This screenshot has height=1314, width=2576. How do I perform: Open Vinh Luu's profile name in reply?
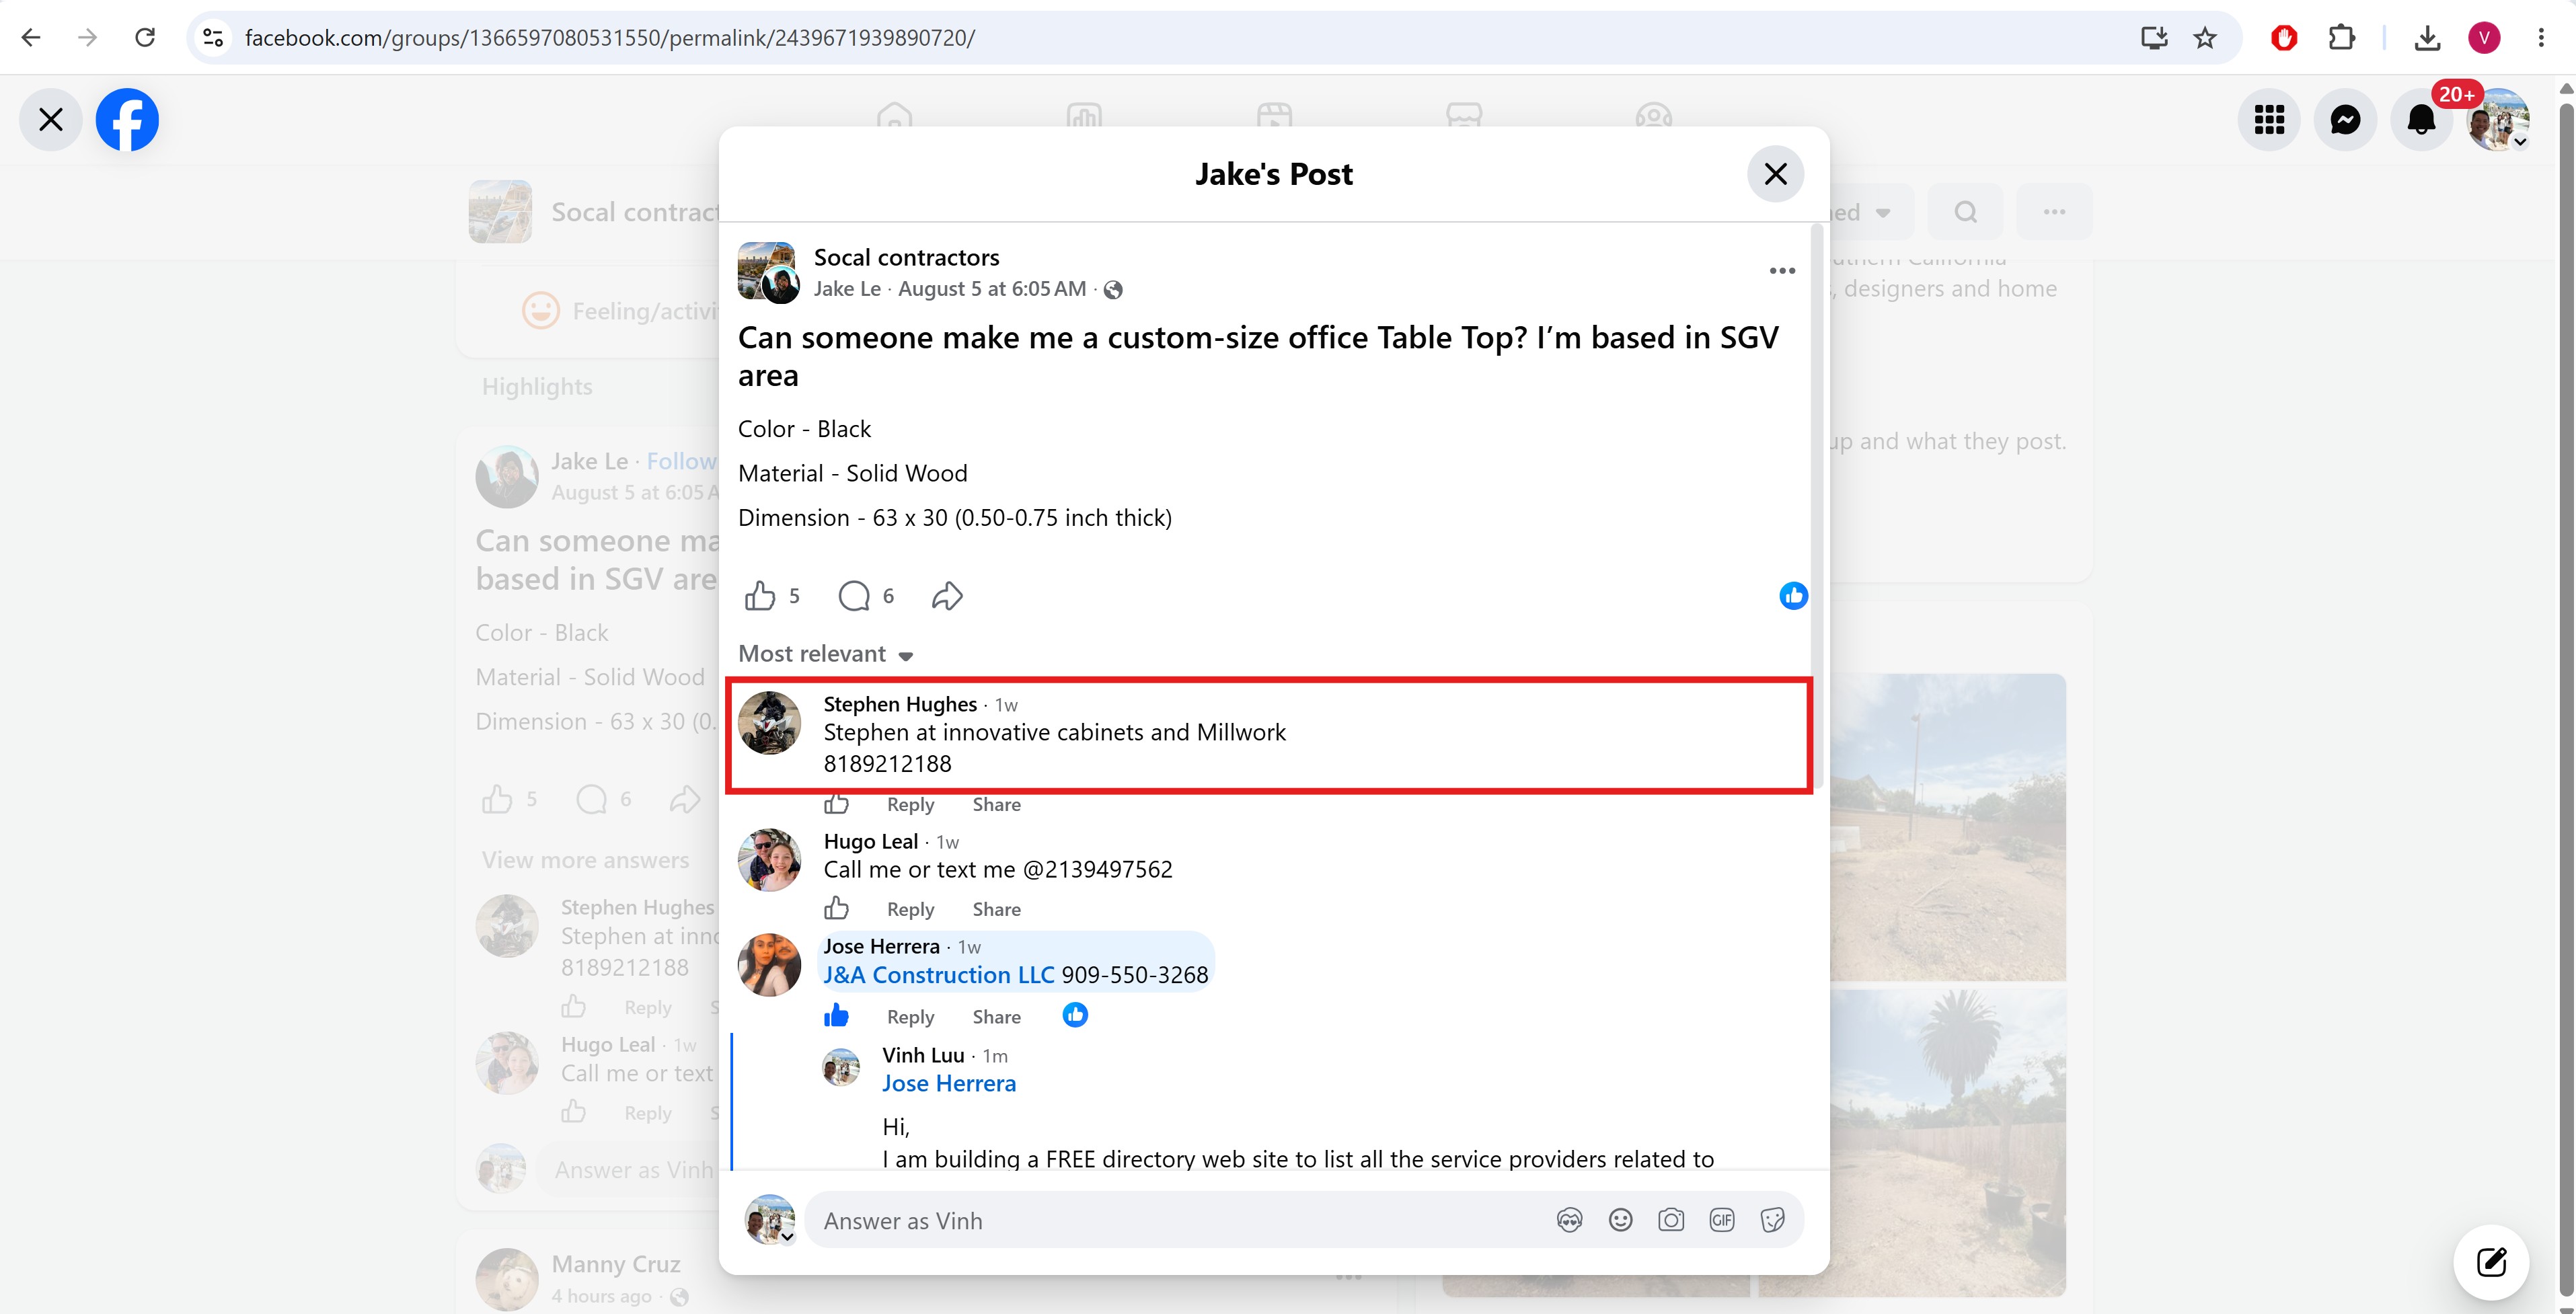[x=923, y=1055]
